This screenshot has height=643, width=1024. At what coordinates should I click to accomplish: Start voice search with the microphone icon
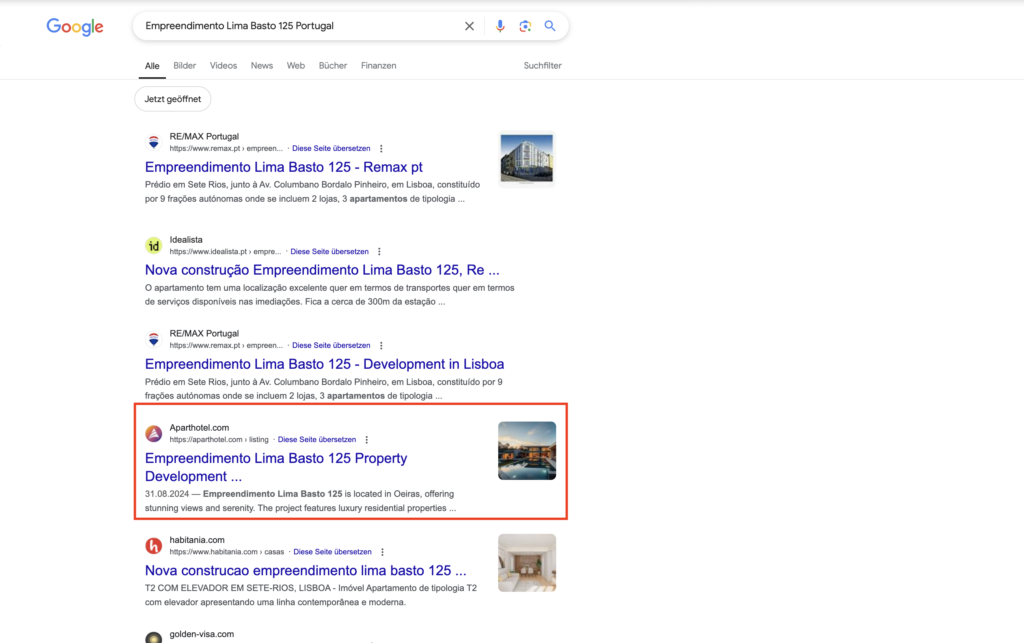click(x=500, y=26)
